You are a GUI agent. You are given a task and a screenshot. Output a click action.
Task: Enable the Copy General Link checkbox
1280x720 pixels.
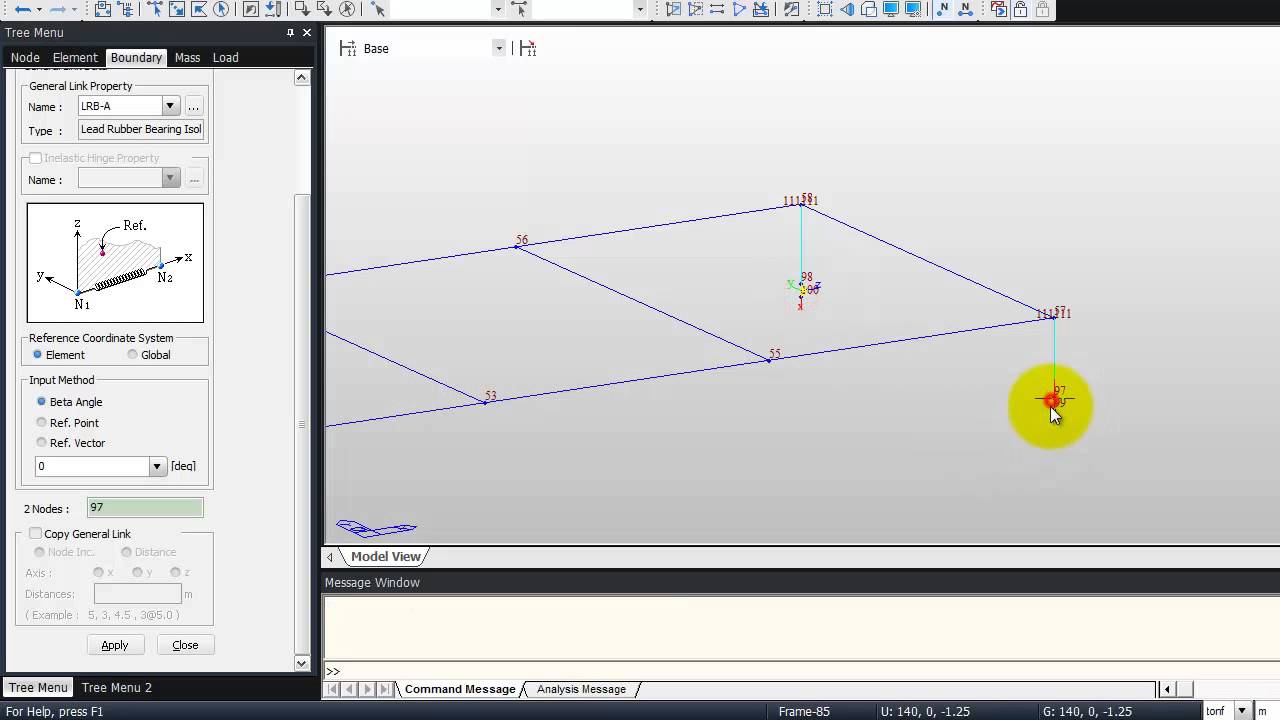tap(35, 534)
